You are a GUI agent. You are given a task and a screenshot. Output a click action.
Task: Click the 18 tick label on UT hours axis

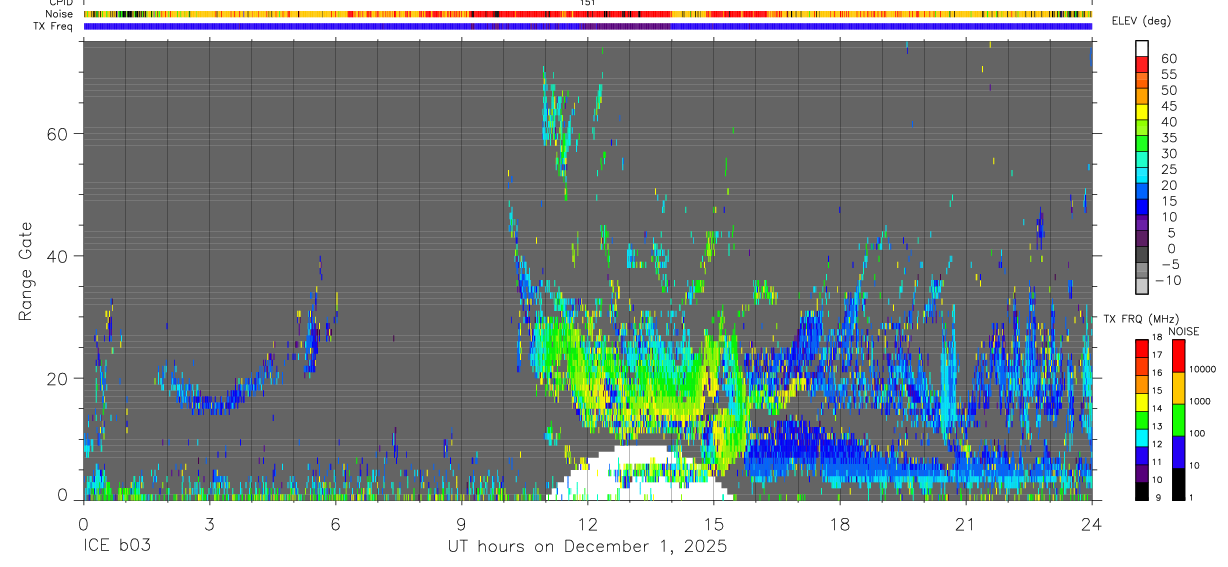click(839, 523)
